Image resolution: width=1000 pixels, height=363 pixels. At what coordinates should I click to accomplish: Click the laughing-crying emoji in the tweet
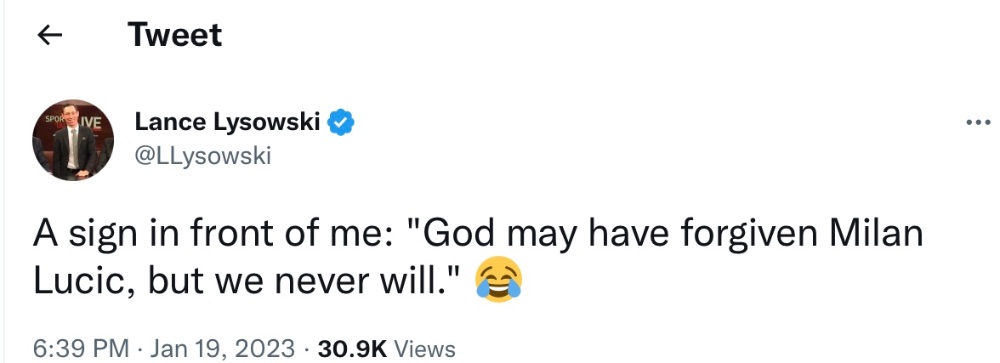(x=499, y=279)
